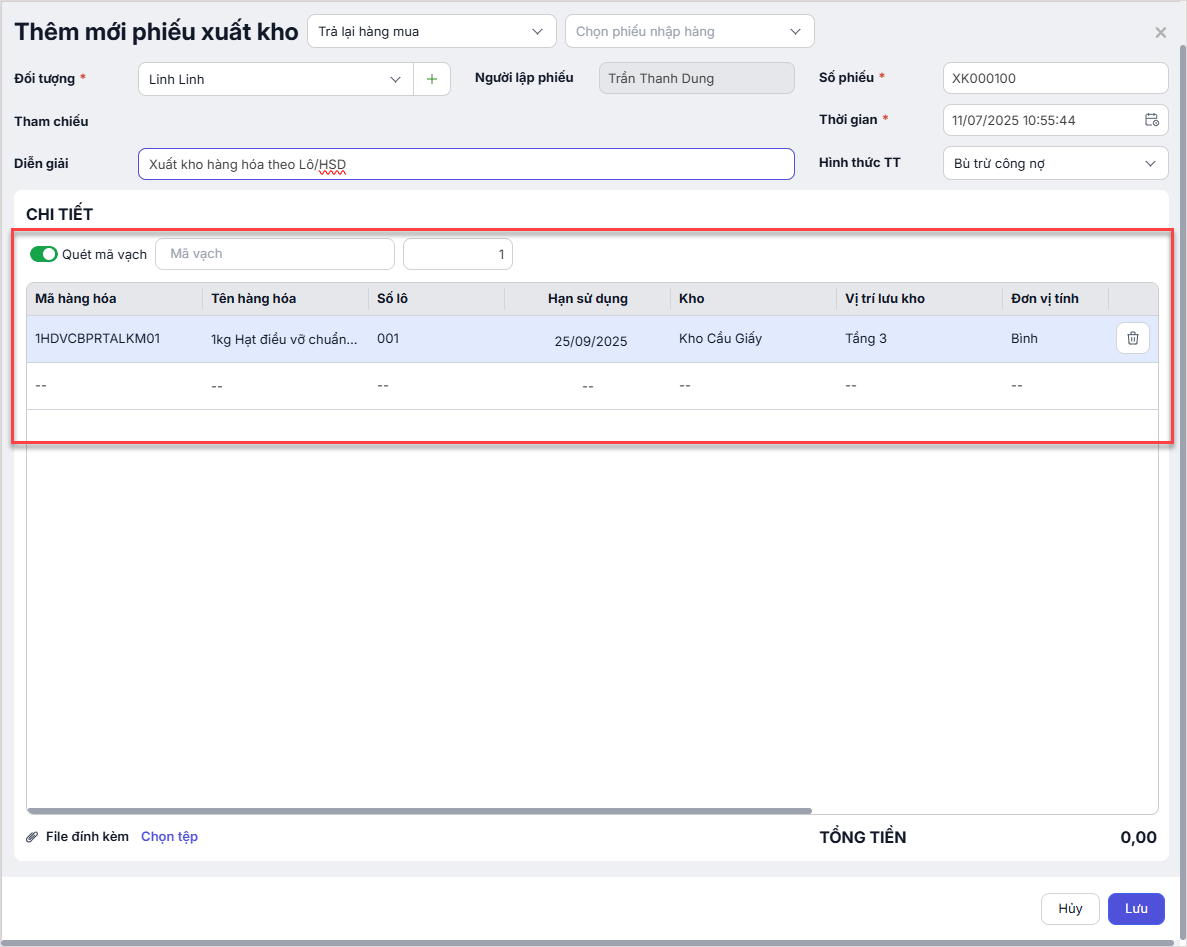Click the Thời gian field 11/07/2025 10:55:44

tap(1055, 120)
